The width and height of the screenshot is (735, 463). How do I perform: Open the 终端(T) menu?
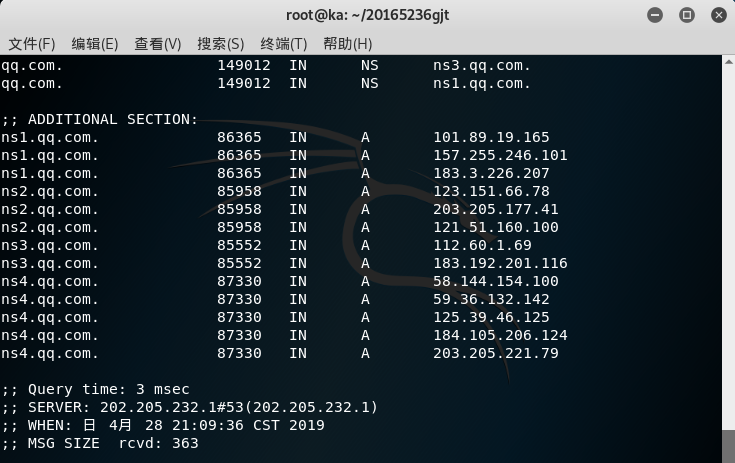[284, 44]
